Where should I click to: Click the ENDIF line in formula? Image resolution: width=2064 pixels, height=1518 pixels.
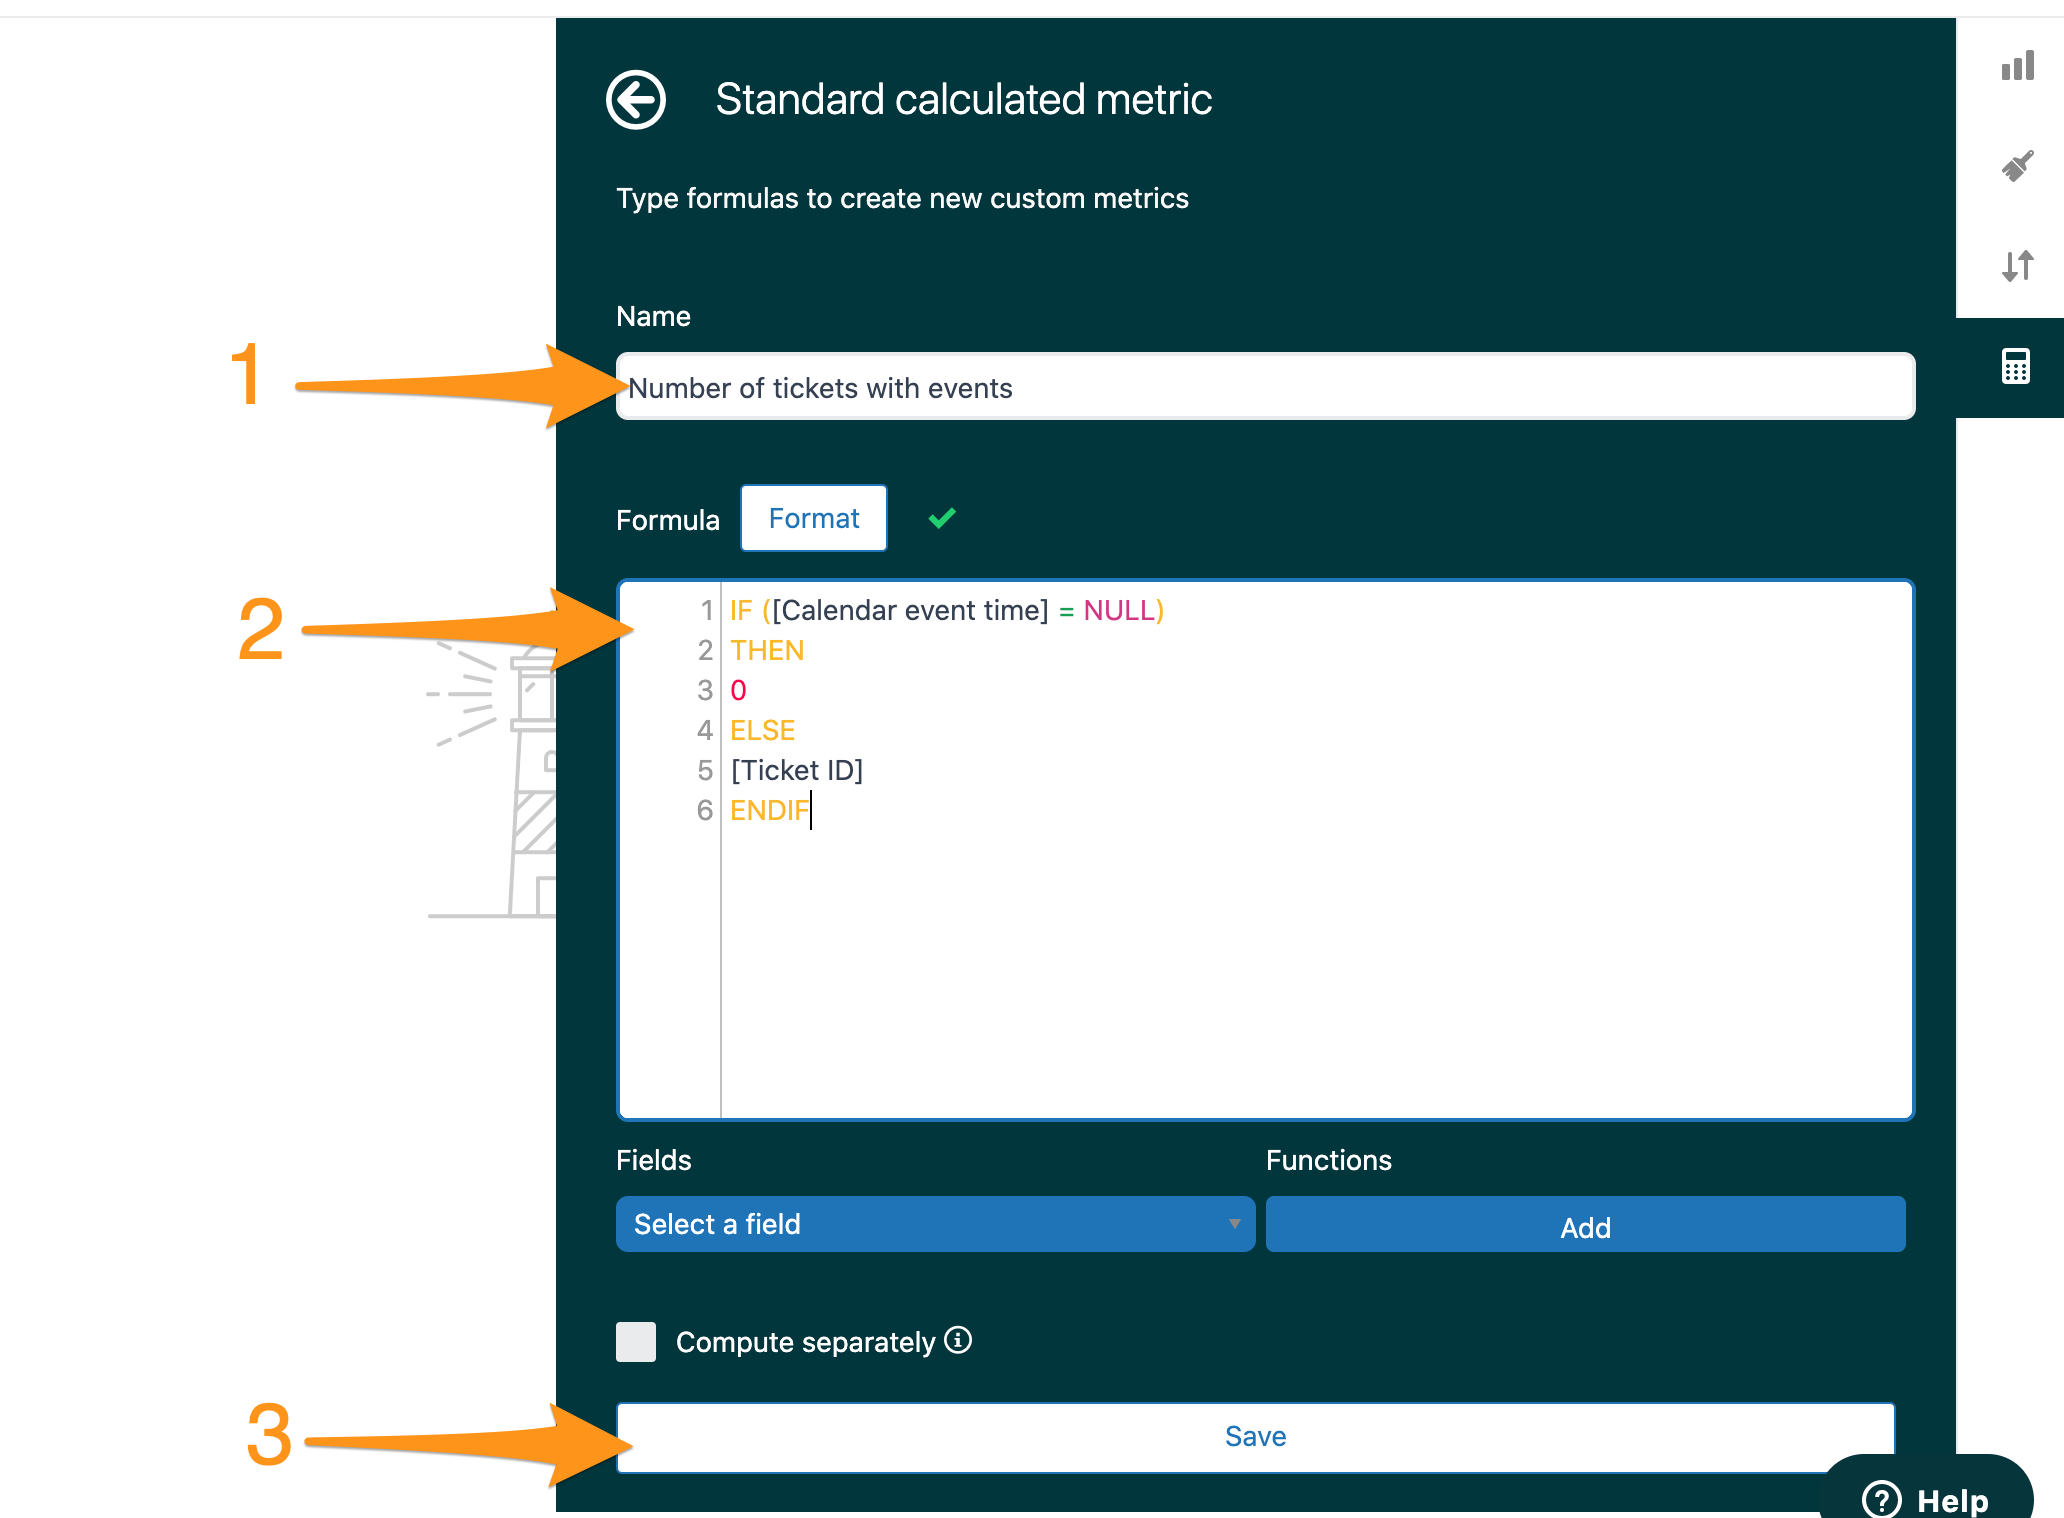tap(769, 810)
